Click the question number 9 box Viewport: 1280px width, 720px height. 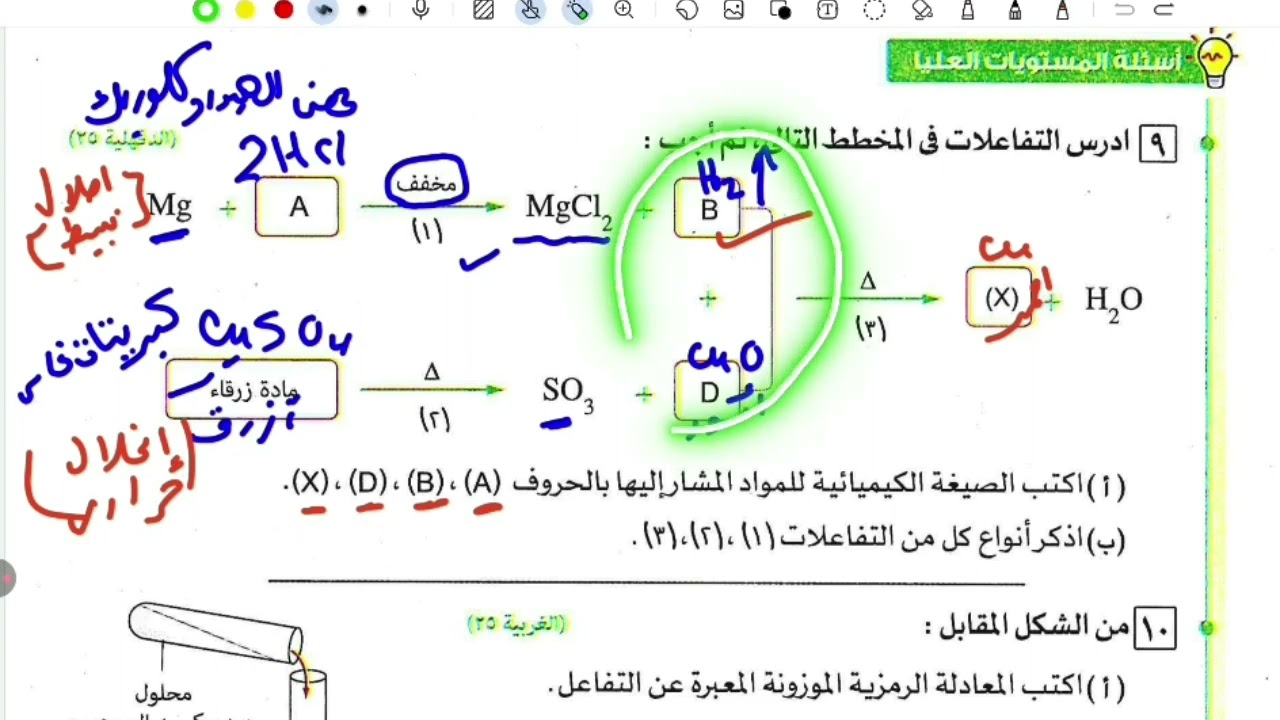click(x=1156, y=144)
